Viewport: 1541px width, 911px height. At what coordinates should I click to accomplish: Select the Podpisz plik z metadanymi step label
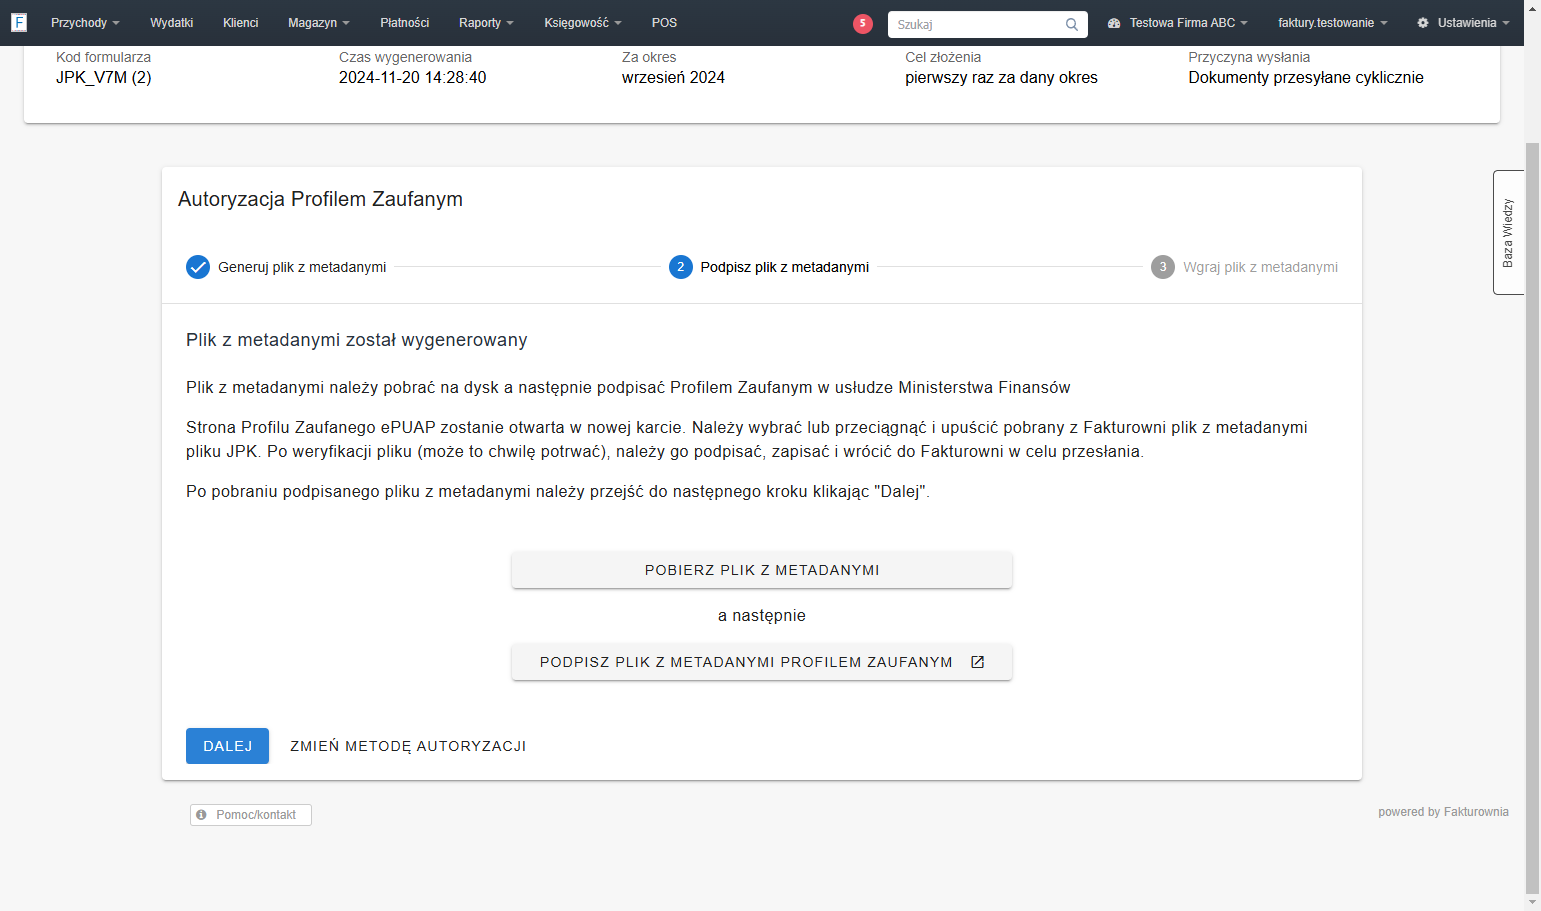pos(785,267)
